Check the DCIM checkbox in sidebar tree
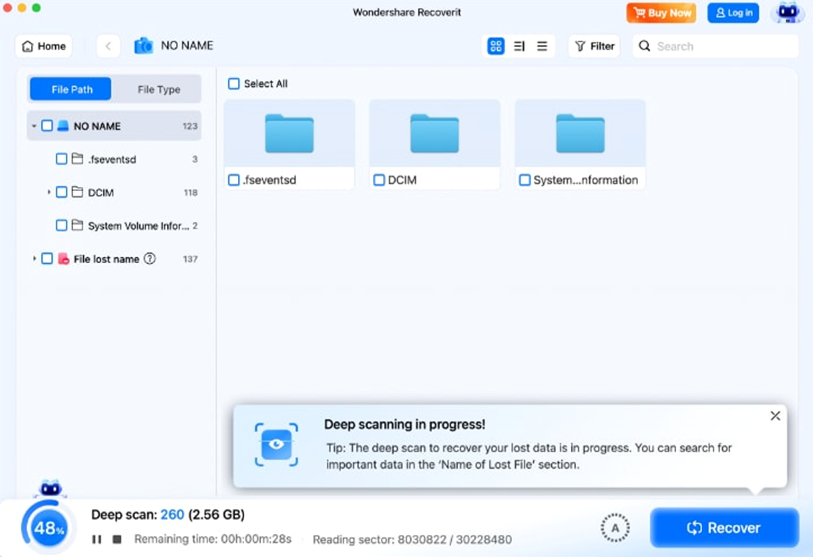 [x=61, y=192]
